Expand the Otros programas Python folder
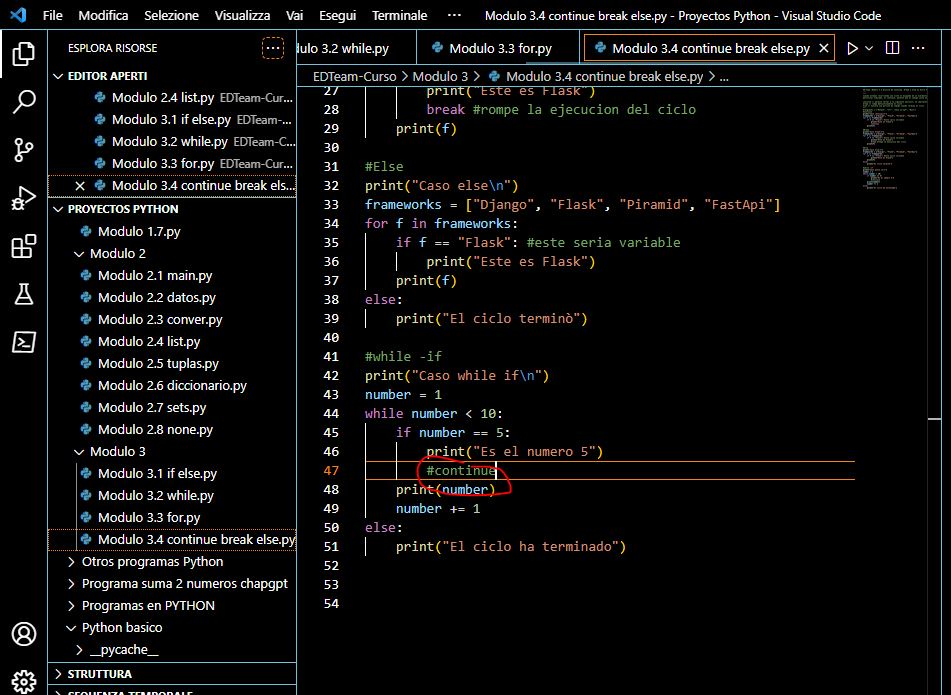 pos(172,562)
